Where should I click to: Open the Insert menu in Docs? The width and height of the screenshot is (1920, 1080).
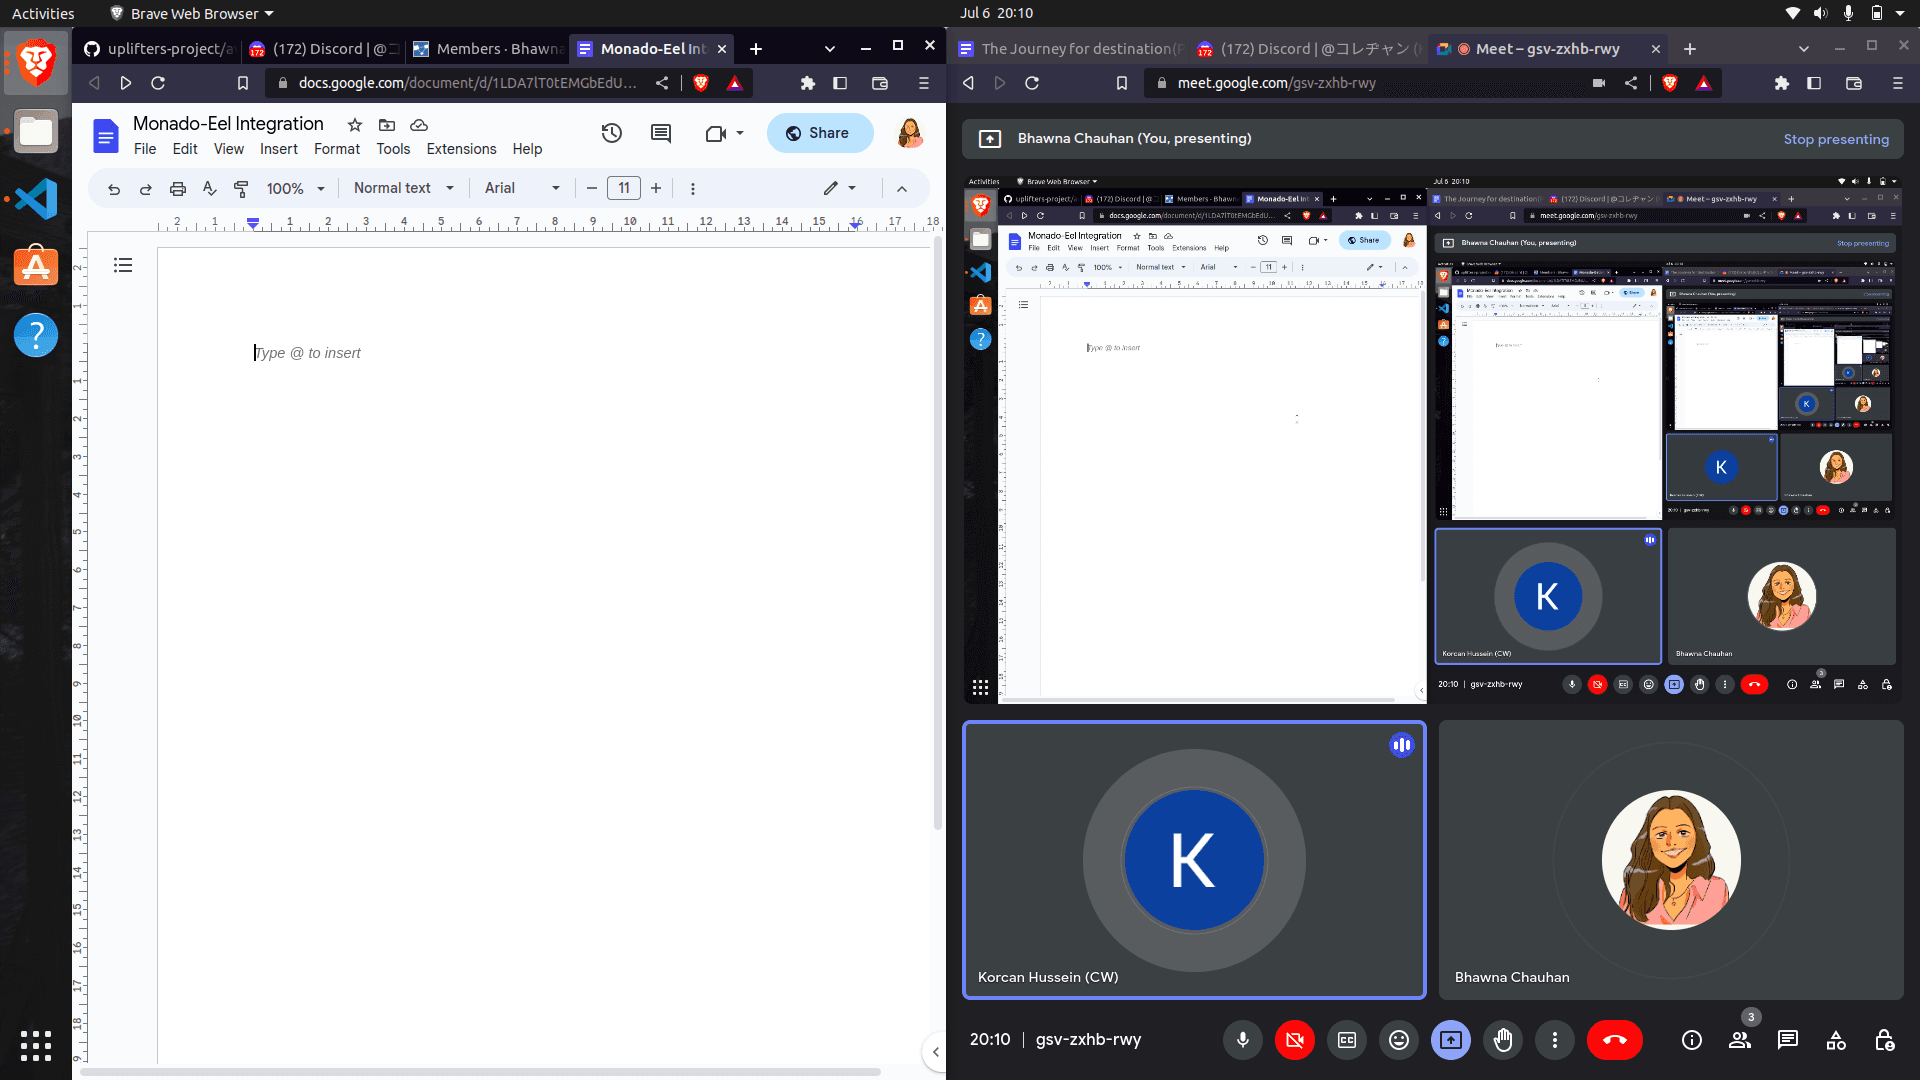pos(279,149)
